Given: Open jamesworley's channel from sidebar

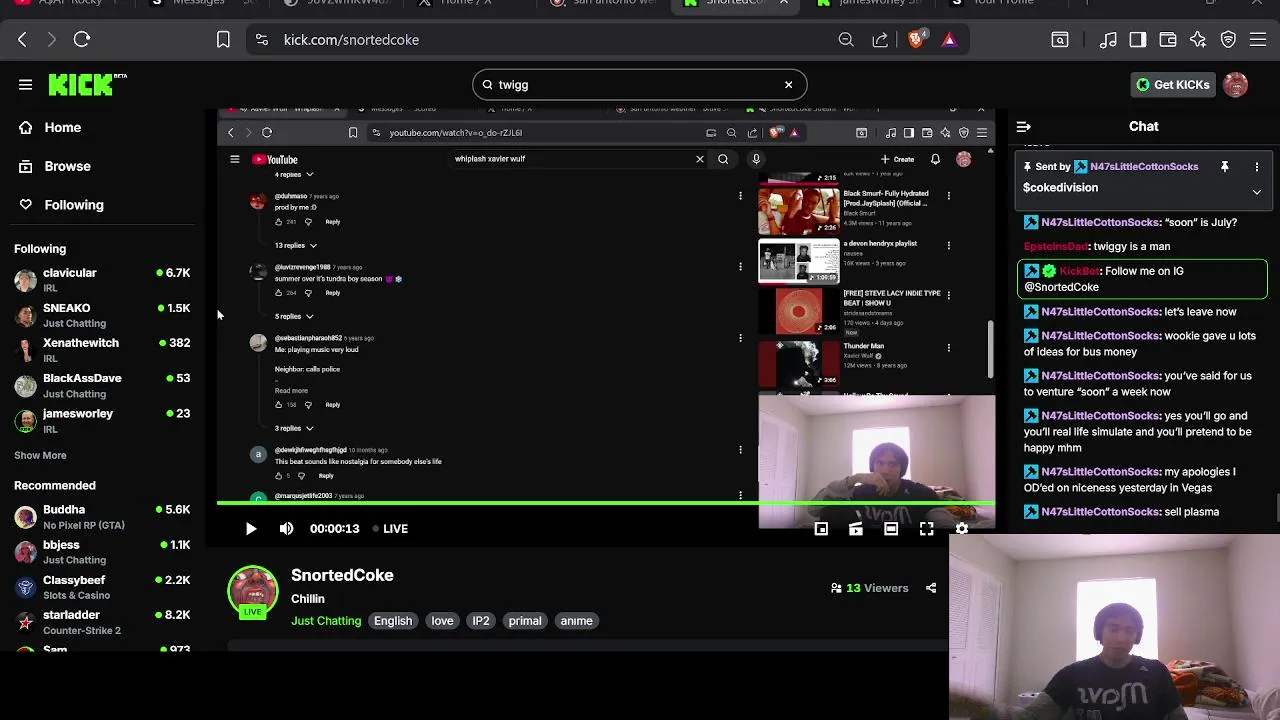Looking at the screenshot, I should [x=102, y=420].
